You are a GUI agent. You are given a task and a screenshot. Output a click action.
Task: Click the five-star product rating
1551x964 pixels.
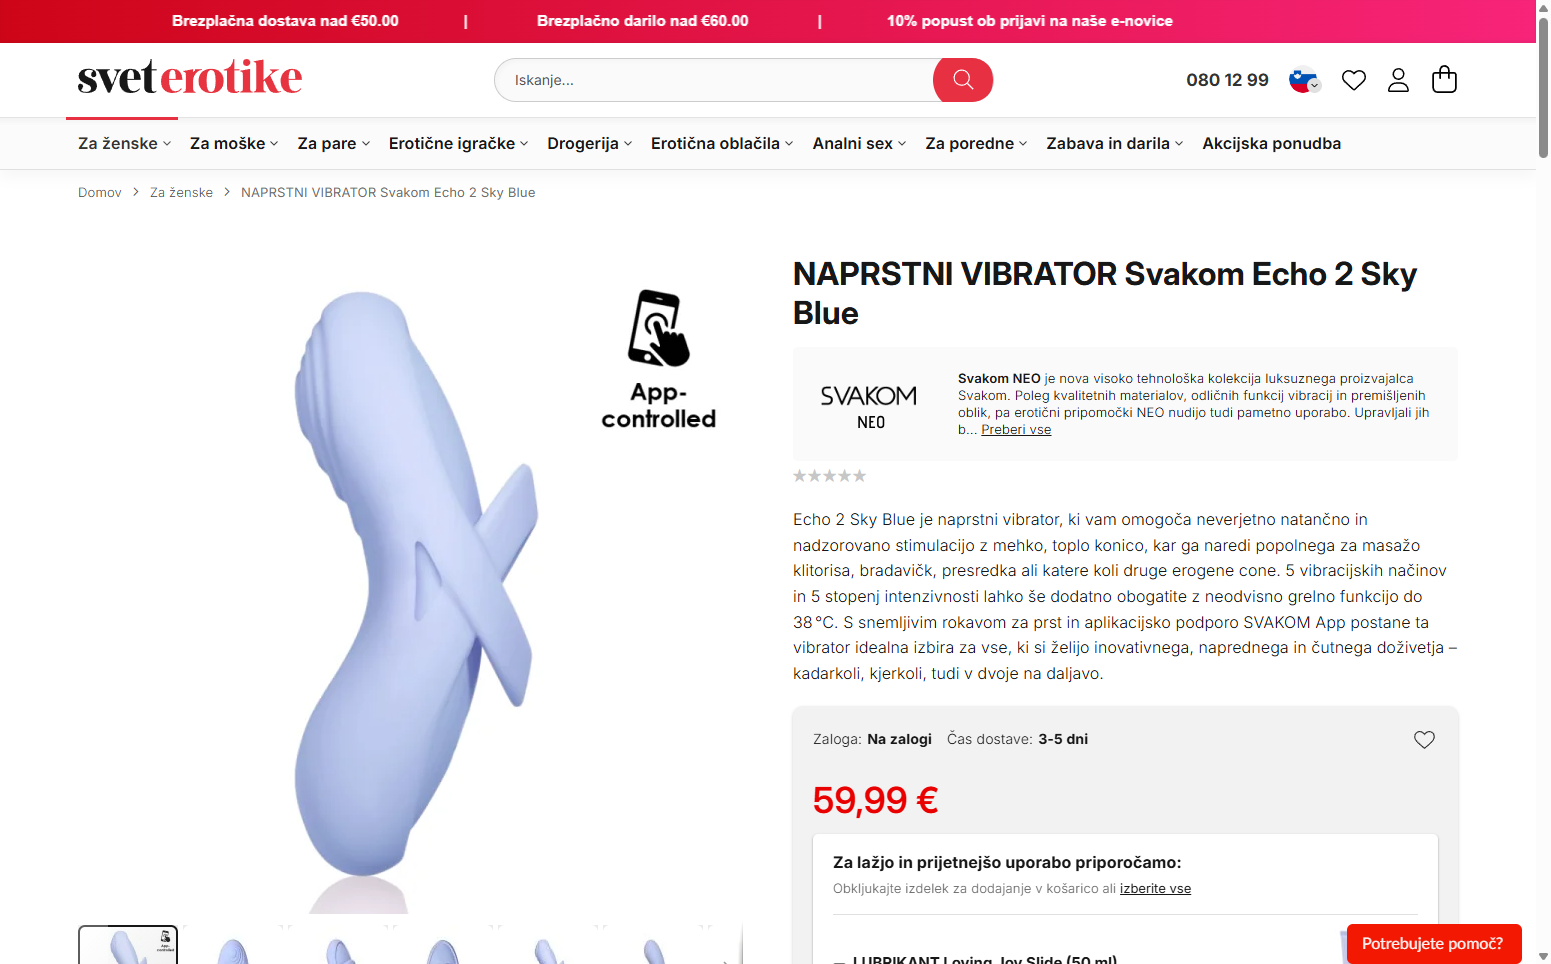[829, 476]
